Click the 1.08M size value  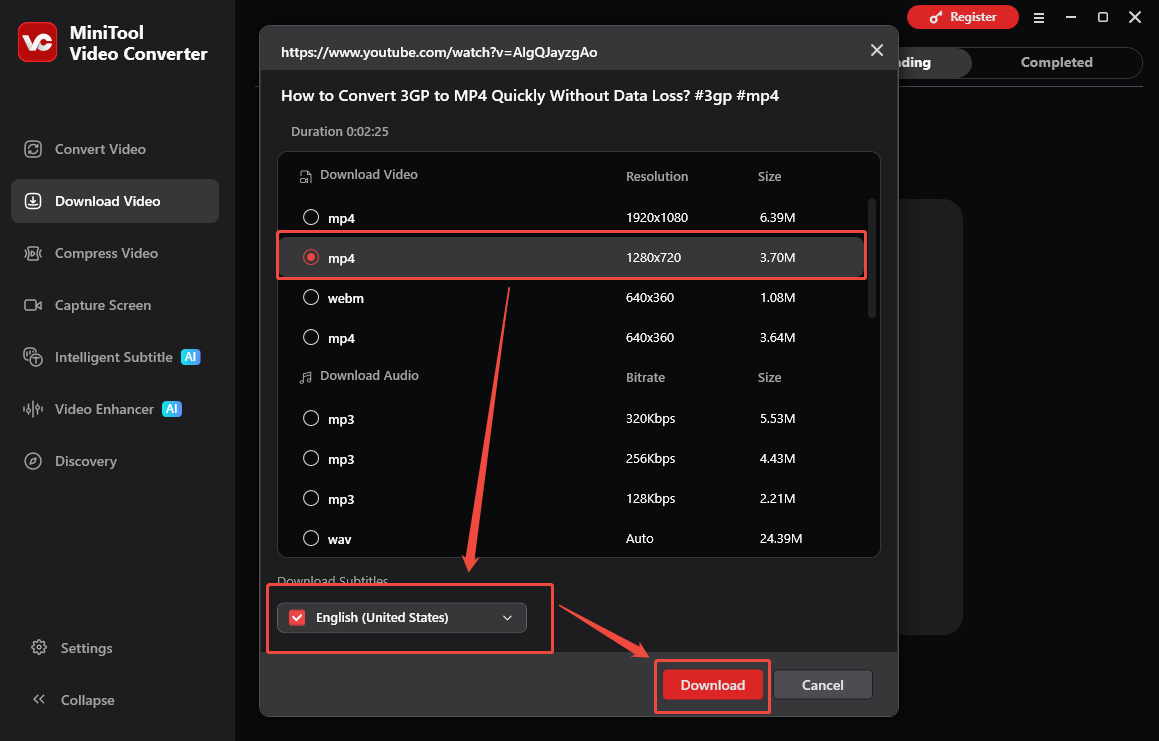[x=778, y=297]
